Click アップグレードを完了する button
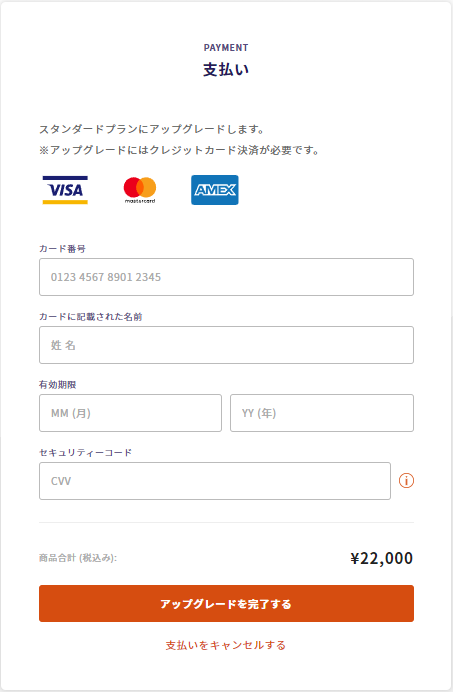 (x=226, y=604)
